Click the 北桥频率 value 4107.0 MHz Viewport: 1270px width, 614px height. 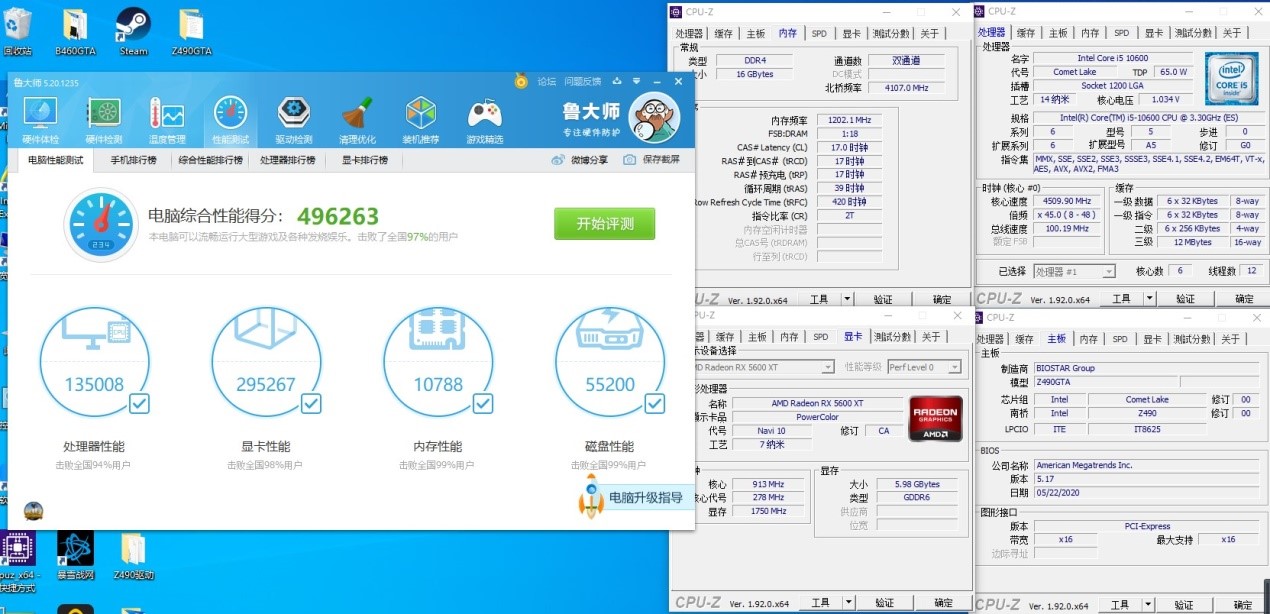click(x=906, y=88)
